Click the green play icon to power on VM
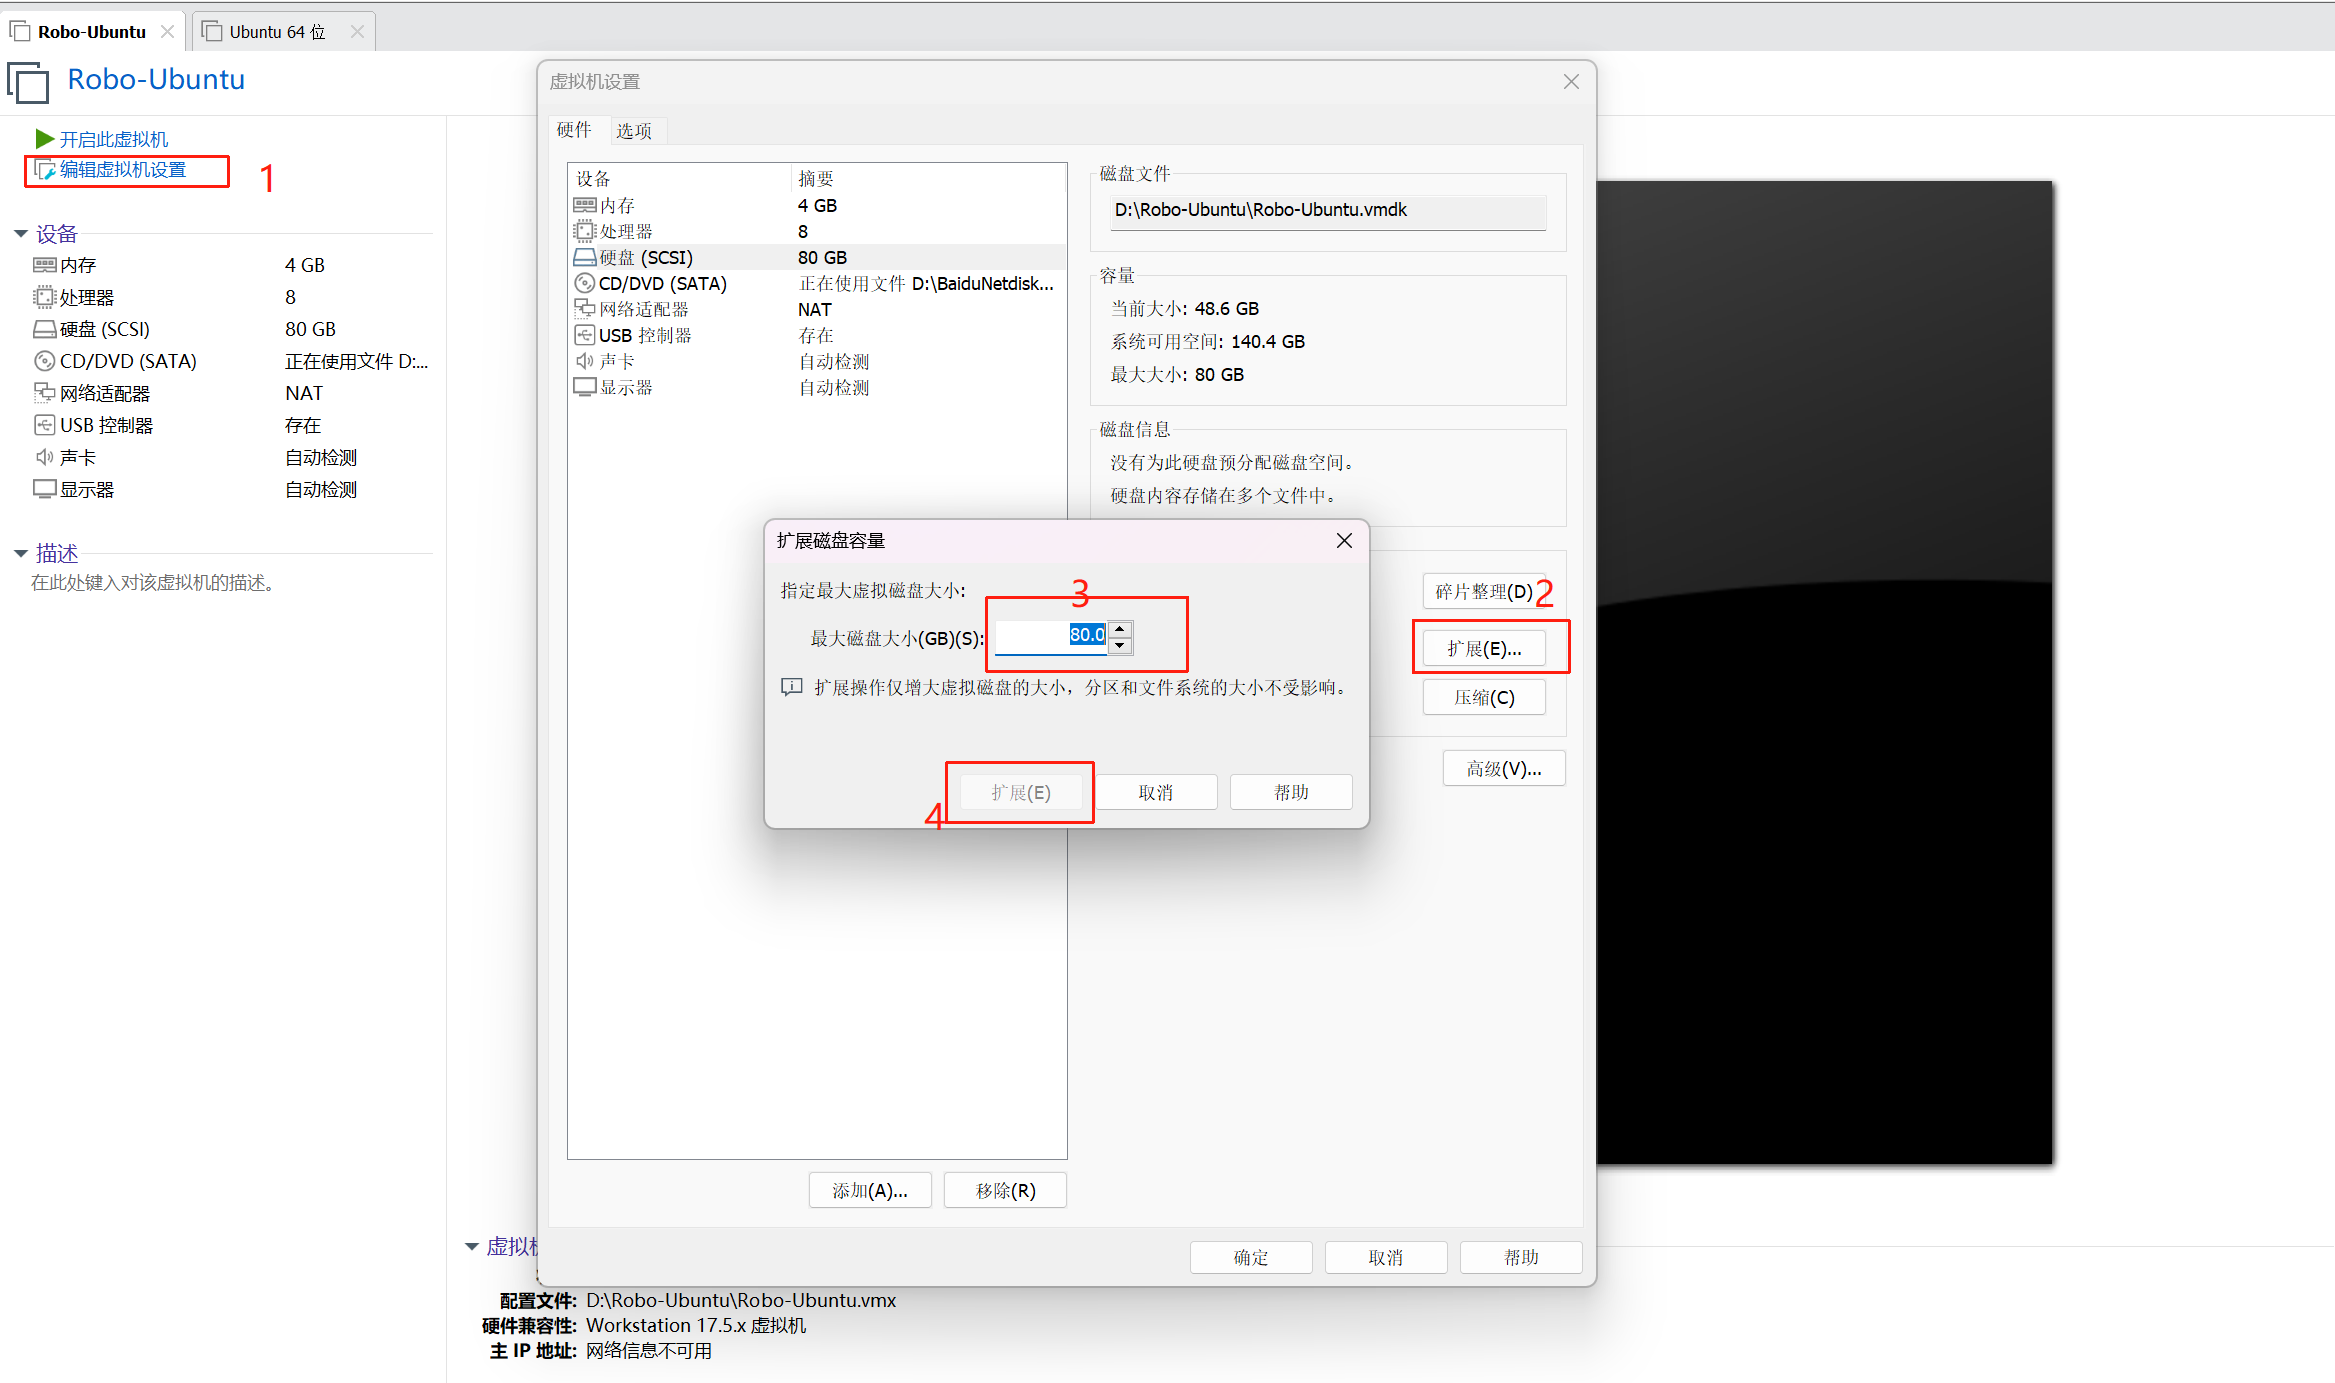 44,138
